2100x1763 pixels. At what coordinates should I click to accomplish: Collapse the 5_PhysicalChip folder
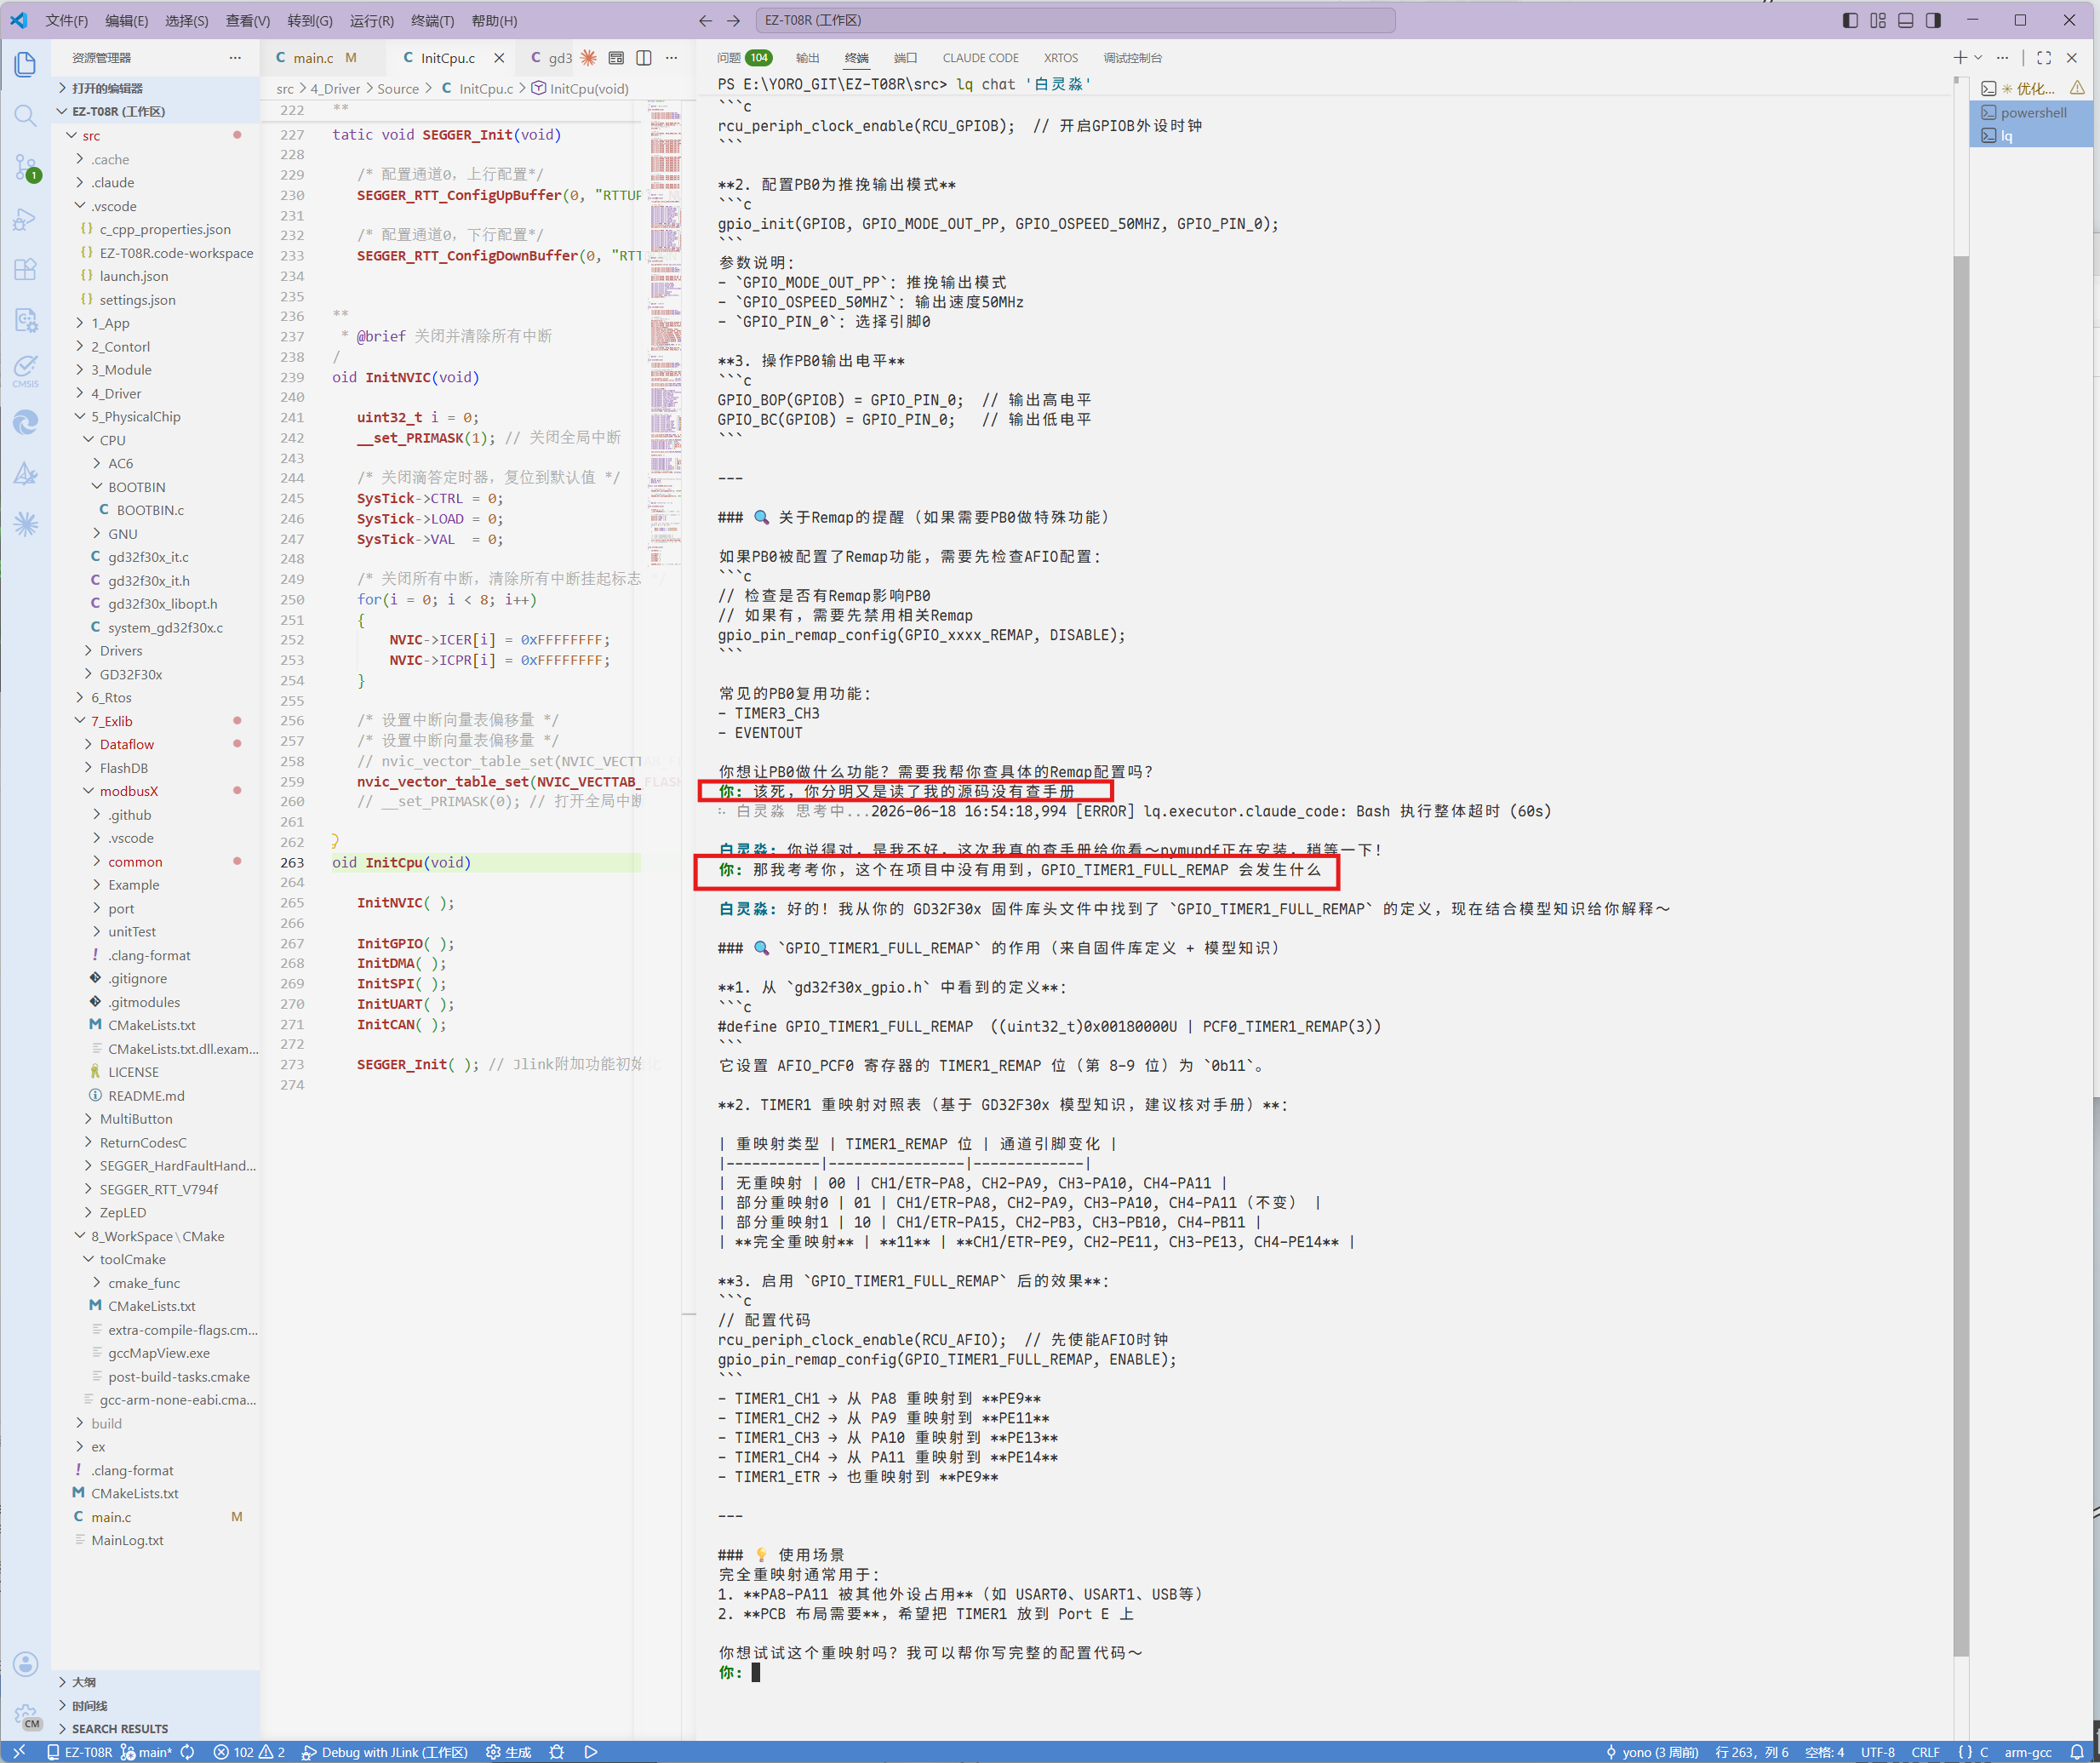click(156, 416)
